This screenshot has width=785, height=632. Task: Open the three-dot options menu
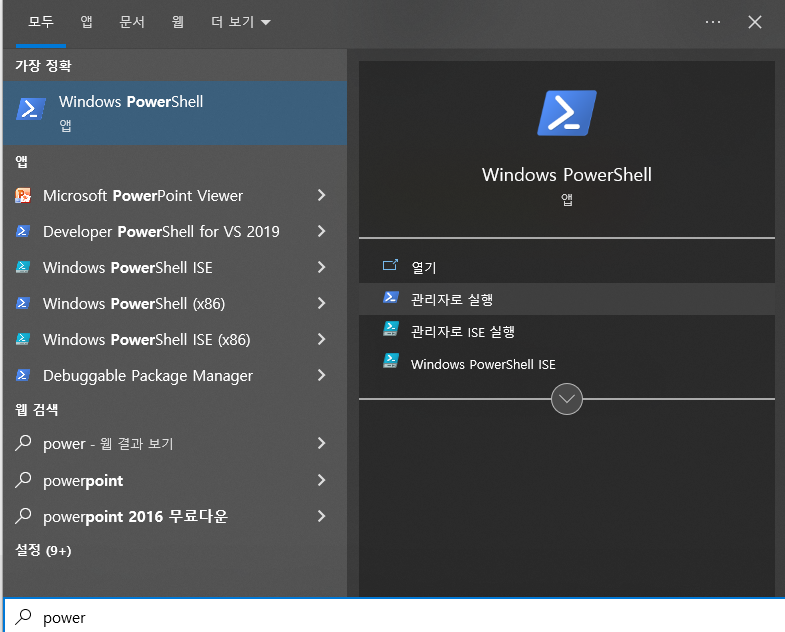coord(712,22)
